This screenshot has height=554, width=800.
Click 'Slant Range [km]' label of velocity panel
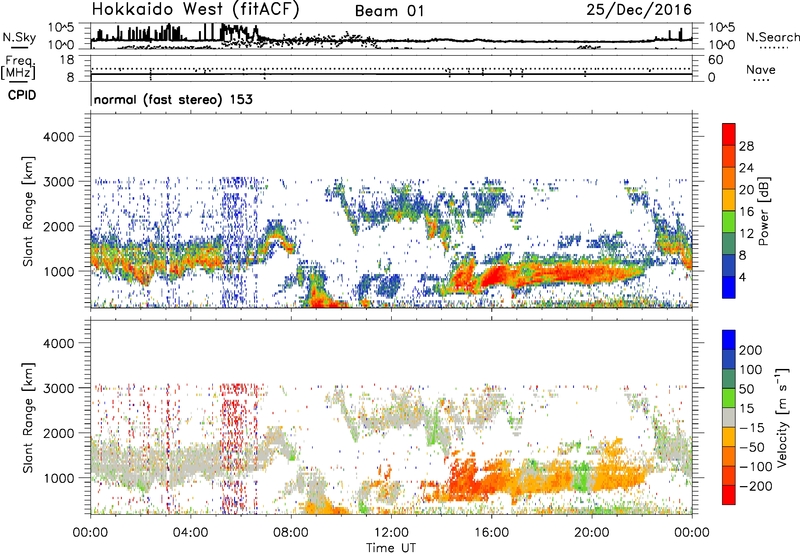pyautogui.click(x=28, y=417)
